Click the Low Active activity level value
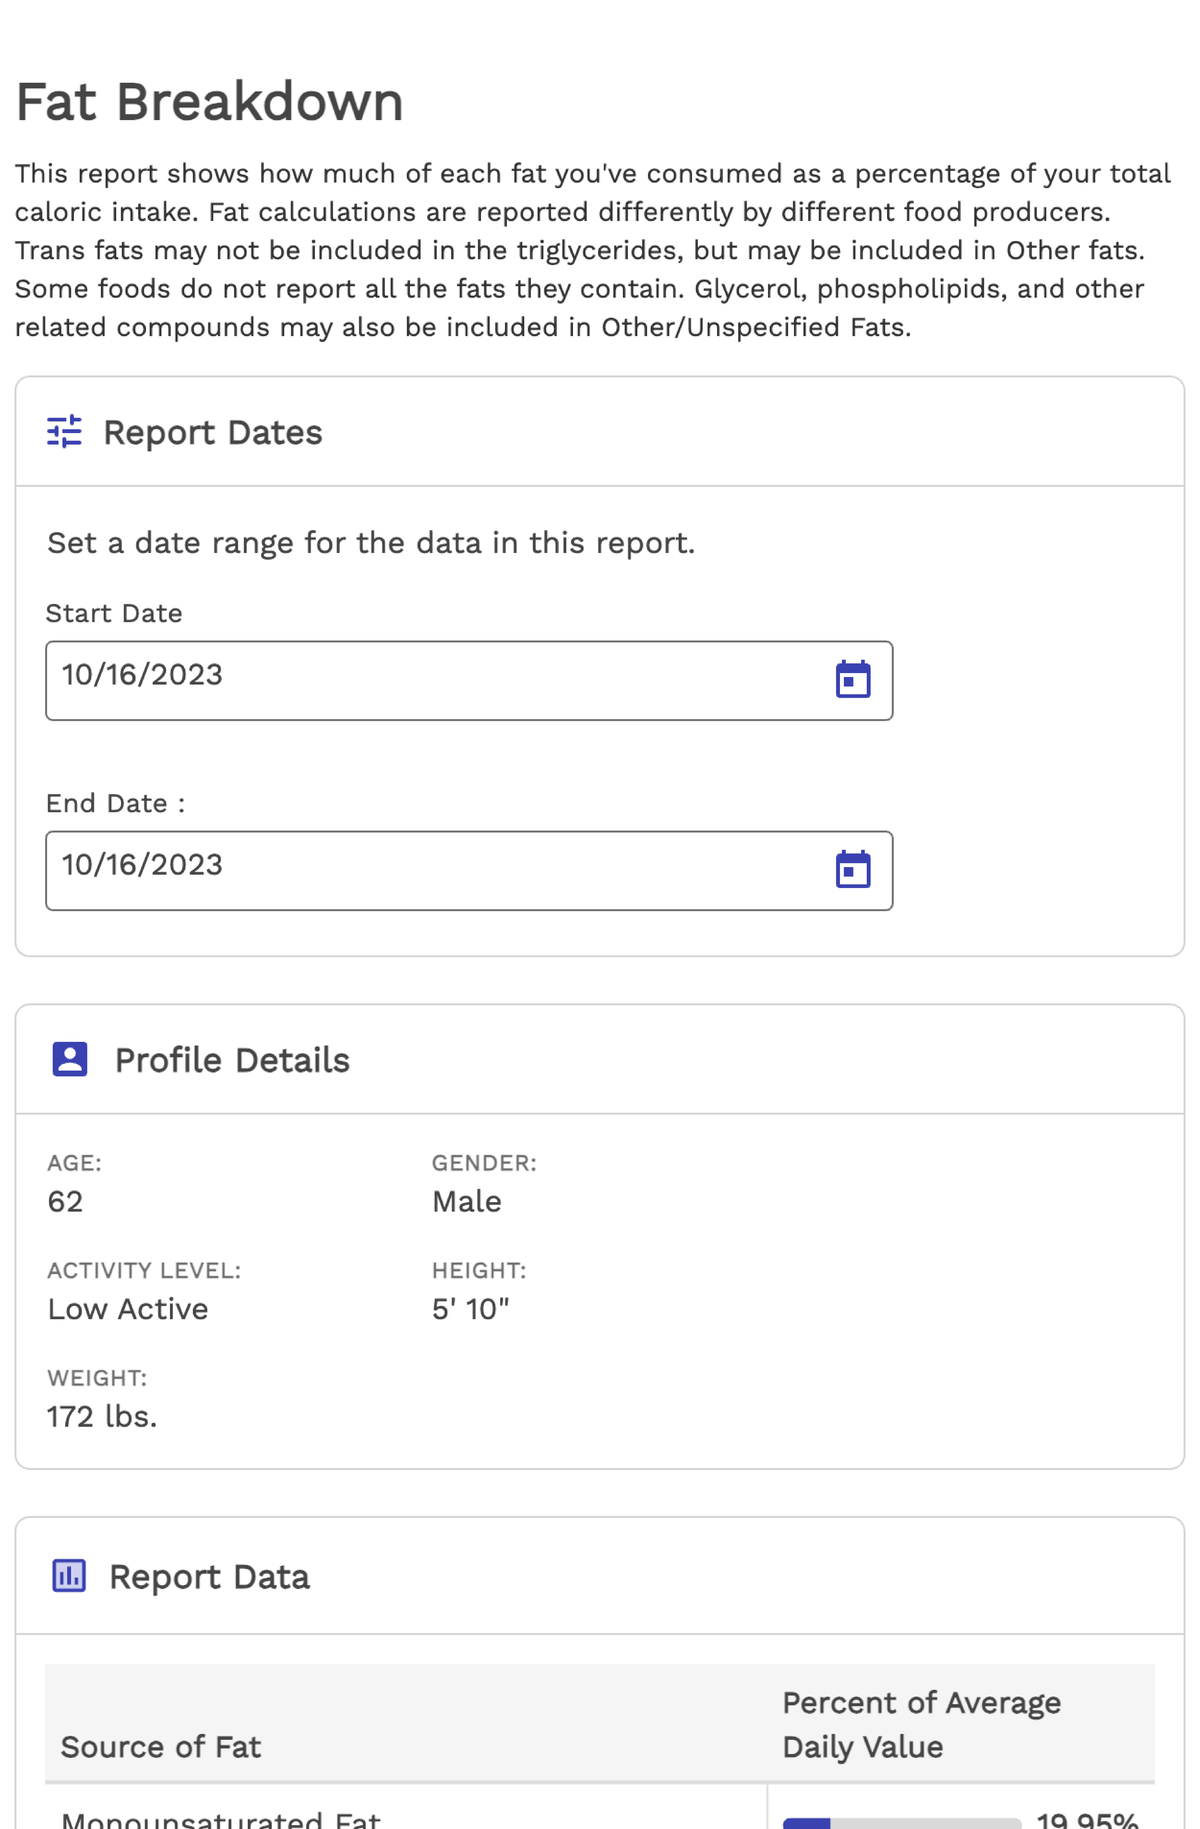 click(128, 1309)
